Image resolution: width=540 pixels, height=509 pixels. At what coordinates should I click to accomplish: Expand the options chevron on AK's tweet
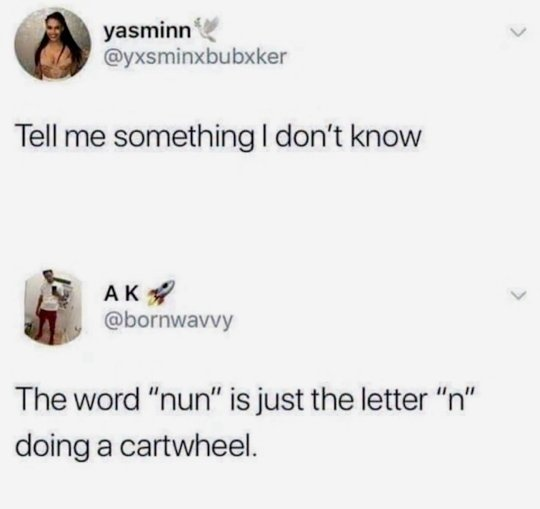(x=518, y=295)
